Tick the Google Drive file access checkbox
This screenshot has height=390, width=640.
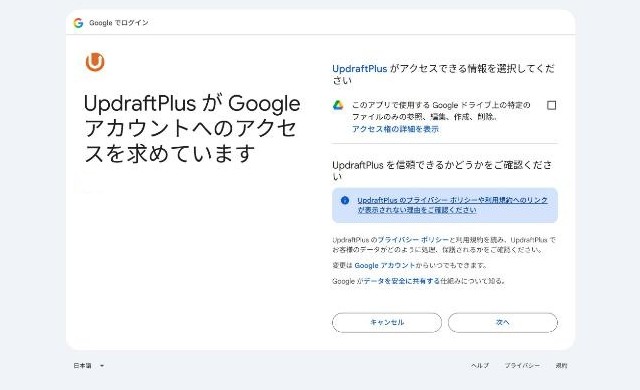551,105
